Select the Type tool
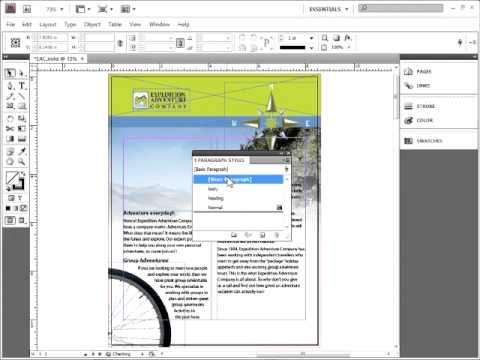Viewport: 480px width, 360px height. [22, 86]
